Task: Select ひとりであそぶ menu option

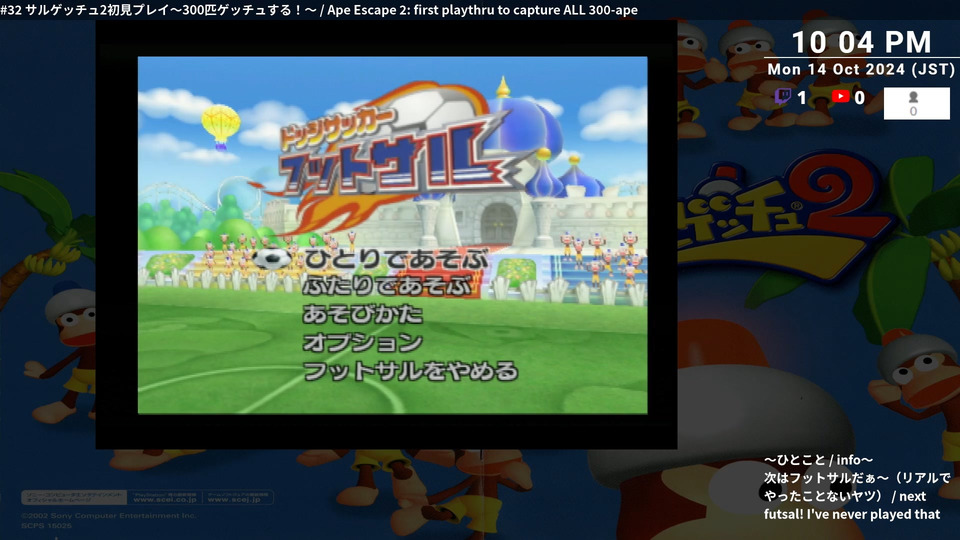Action: [397, 259]
